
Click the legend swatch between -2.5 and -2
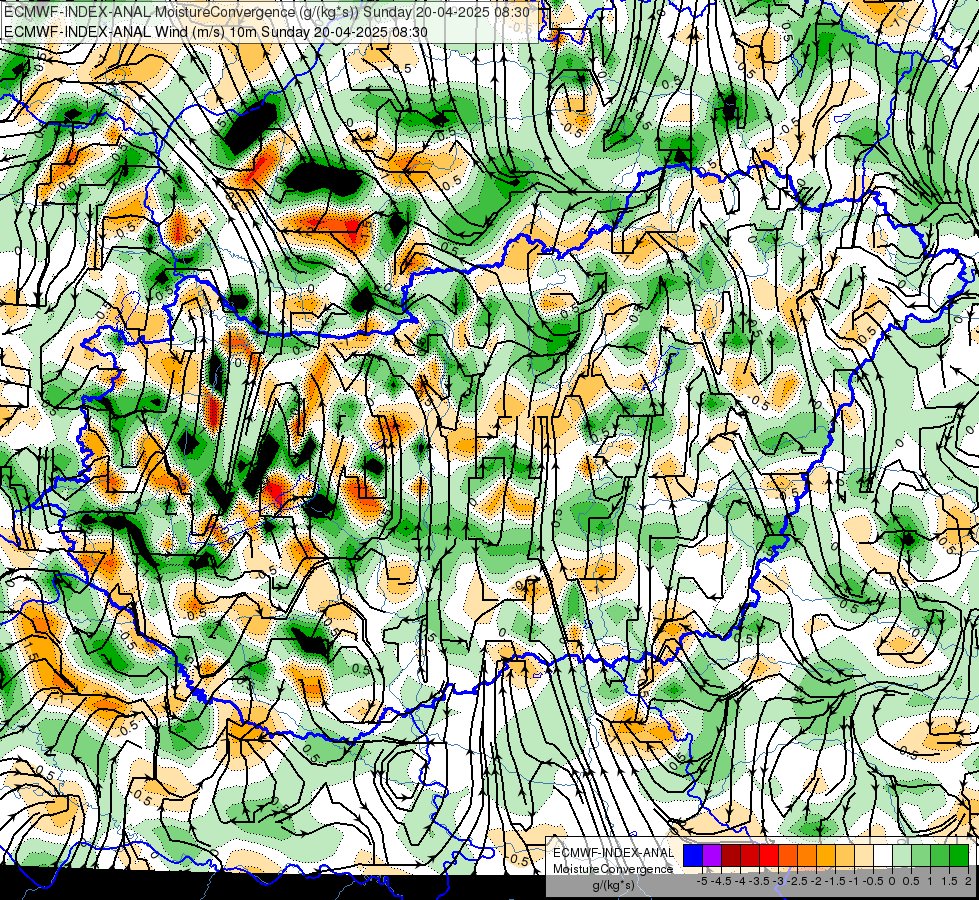coord(807,855)
